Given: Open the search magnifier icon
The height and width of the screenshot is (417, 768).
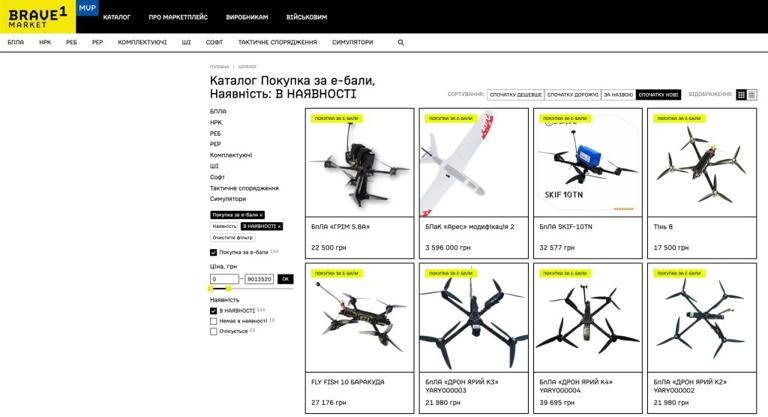Looking at the screenshot, I should click(401, 43).
